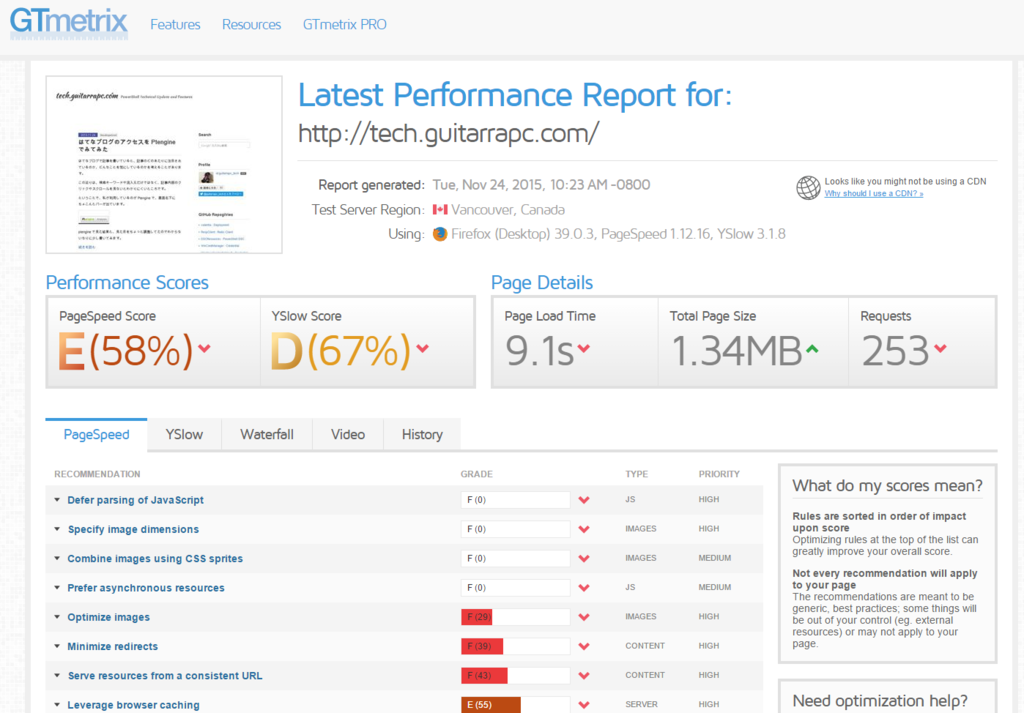Open the Waterfall tab
Viewport: 1024px width, 713px height.
point(267,434)
